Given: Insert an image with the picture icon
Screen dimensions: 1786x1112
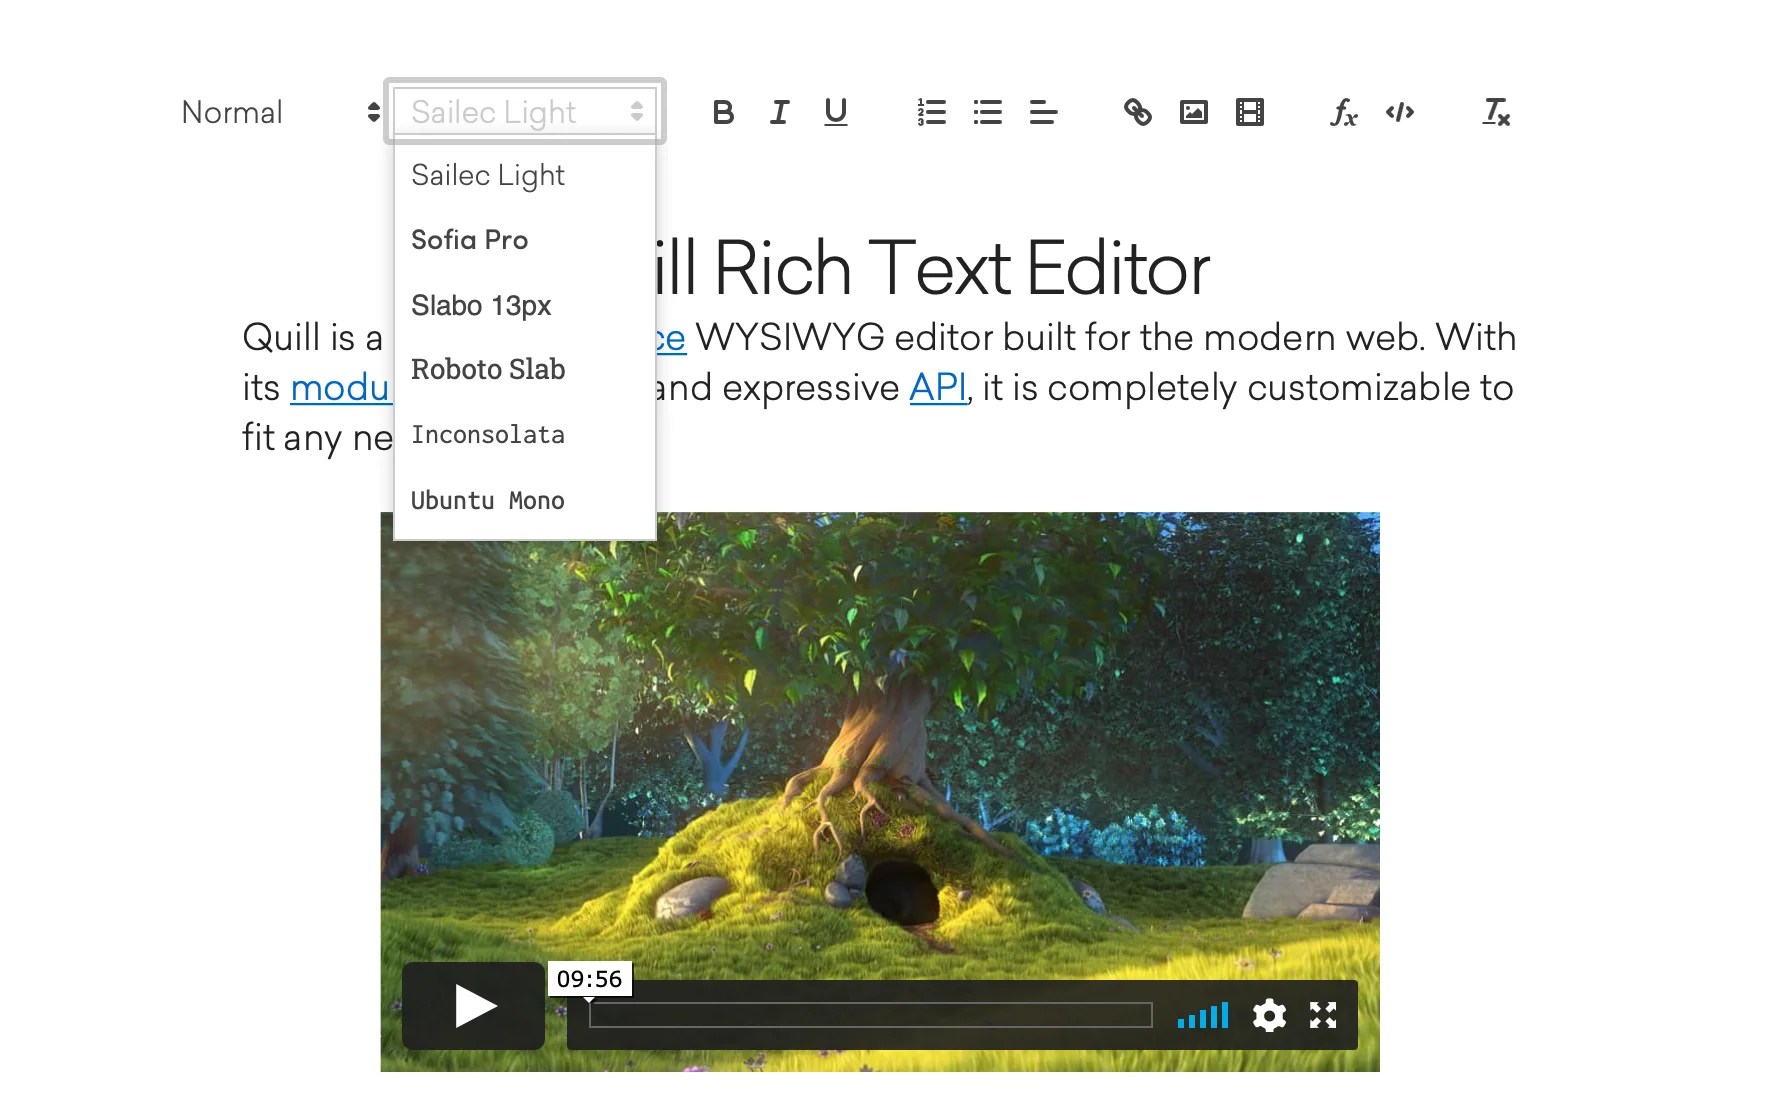Looking at the screenshot, I should [1194, 112].
